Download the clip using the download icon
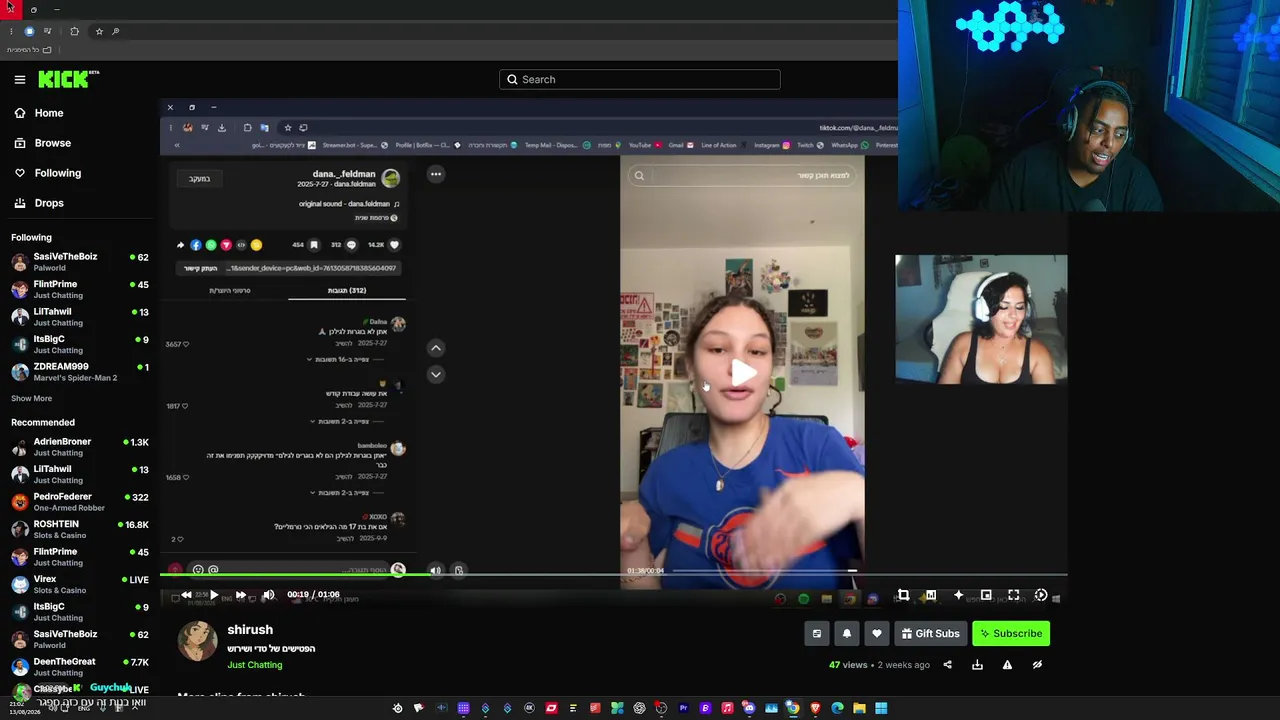This screenshot has width=1280, height=720. (977, 665)
